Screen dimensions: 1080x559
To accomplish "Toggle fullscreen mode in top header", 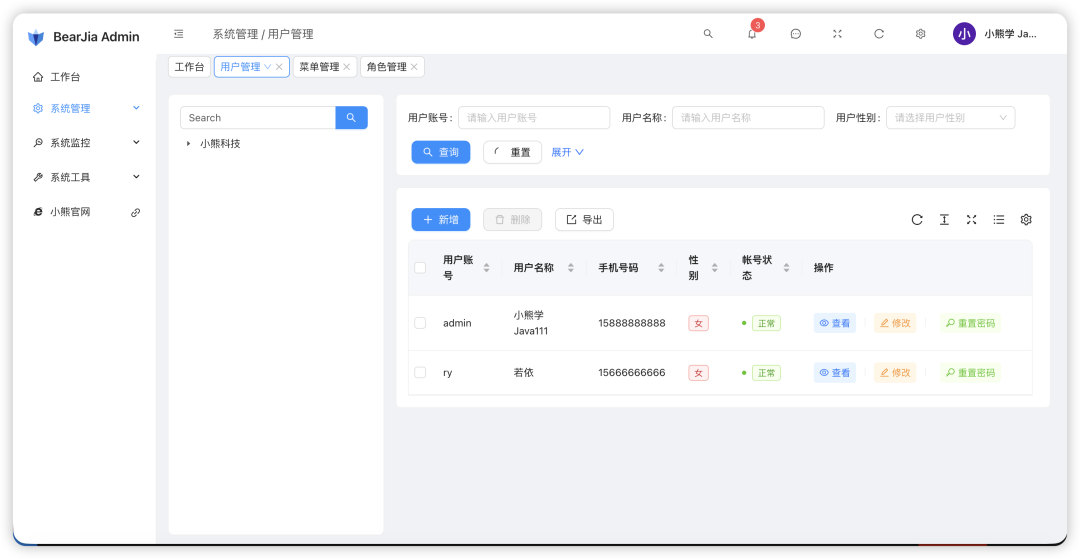I will 837,34.
